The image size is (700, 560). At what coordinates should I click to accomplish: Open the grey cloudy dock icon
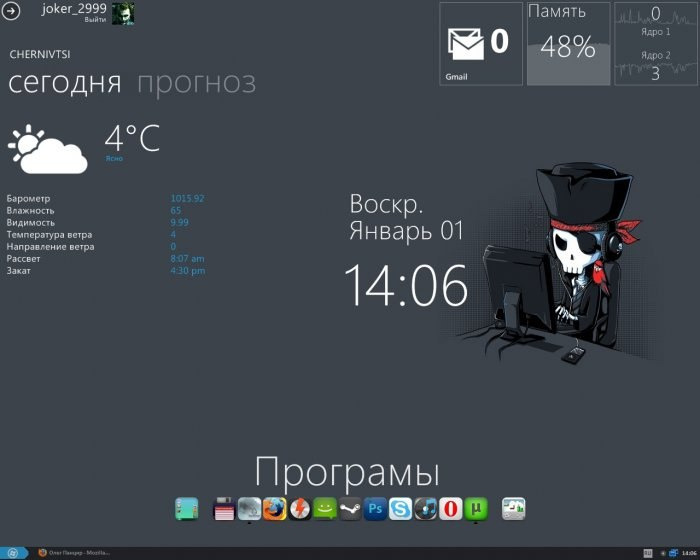pyautogui.click(x=250, y=509)
